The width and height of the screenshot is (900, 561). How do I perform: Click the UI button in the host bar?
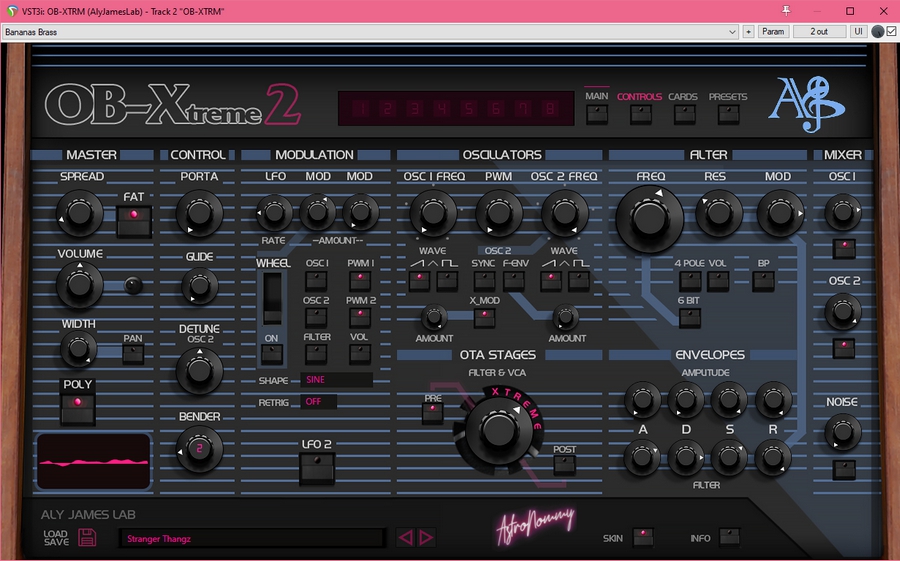click(x=858, y=31)
